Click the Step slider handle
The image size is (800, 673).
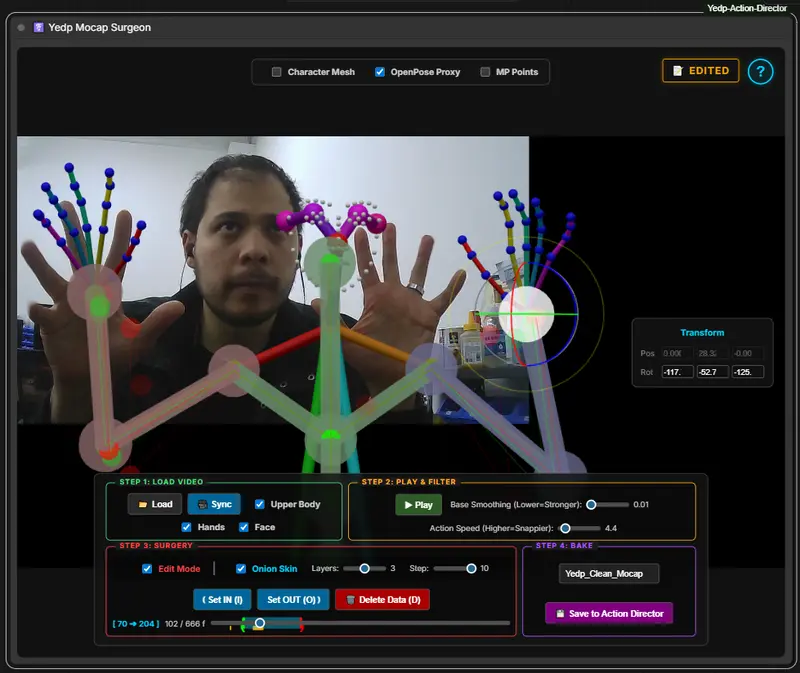tap(471, 568)
